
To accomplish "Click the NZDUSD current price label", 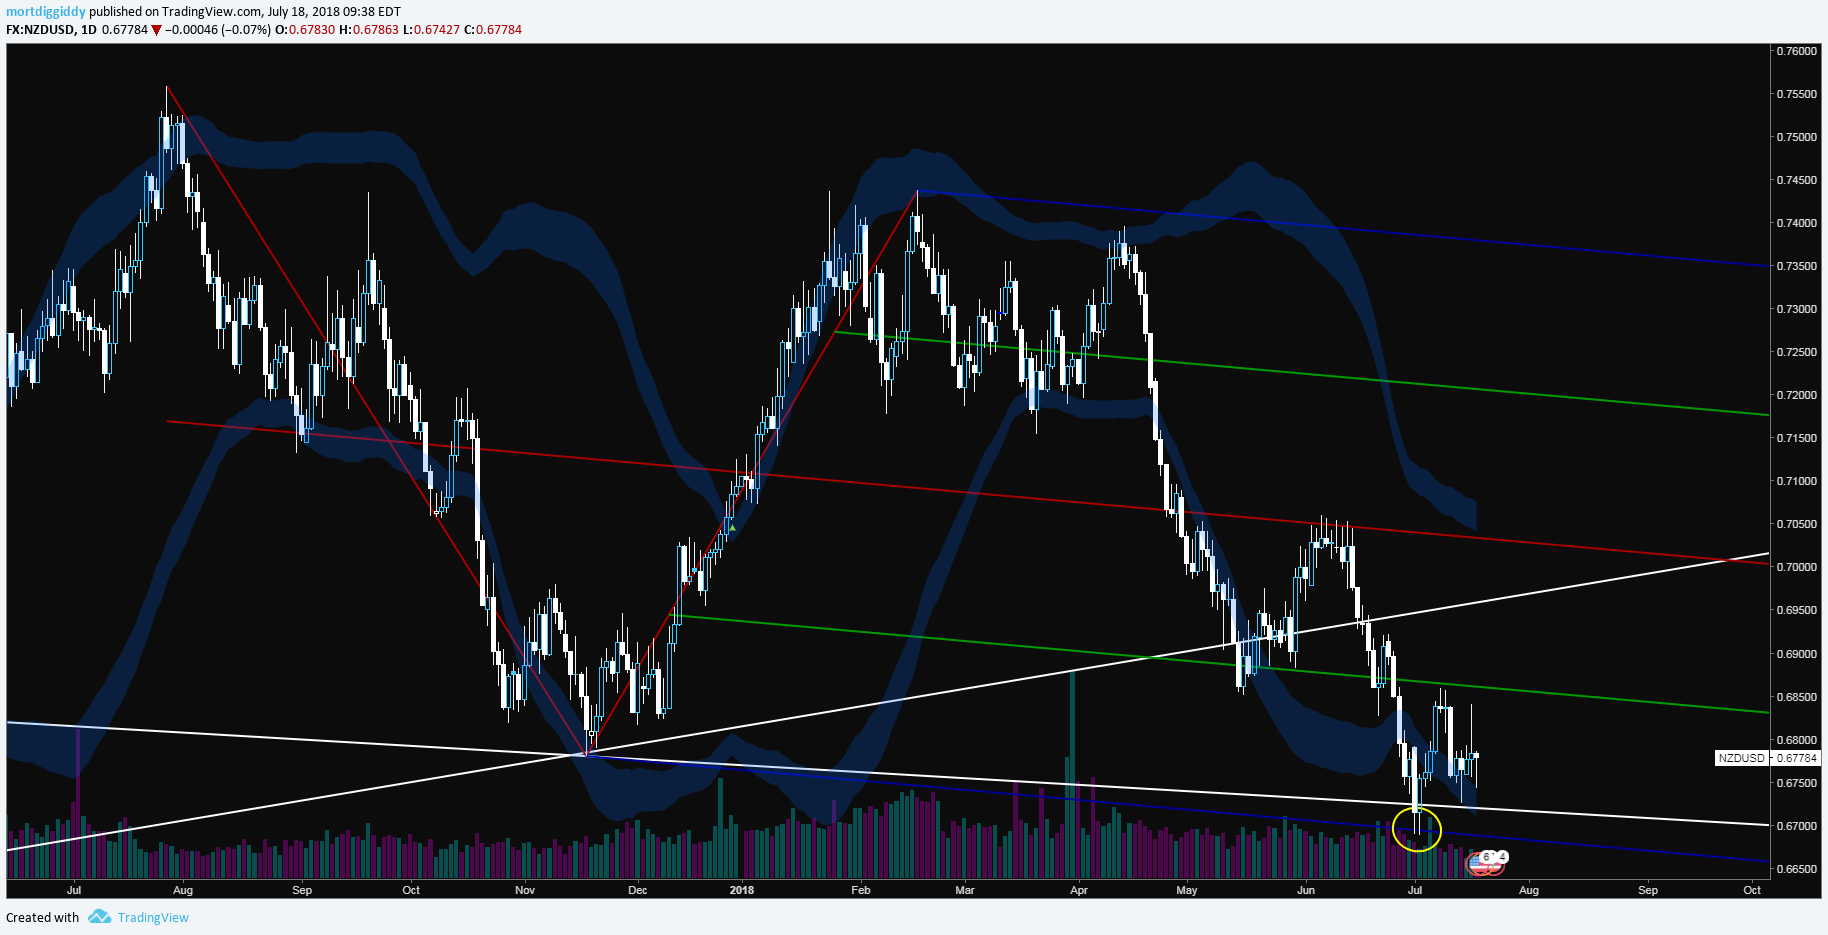I will click(1768, 758).
